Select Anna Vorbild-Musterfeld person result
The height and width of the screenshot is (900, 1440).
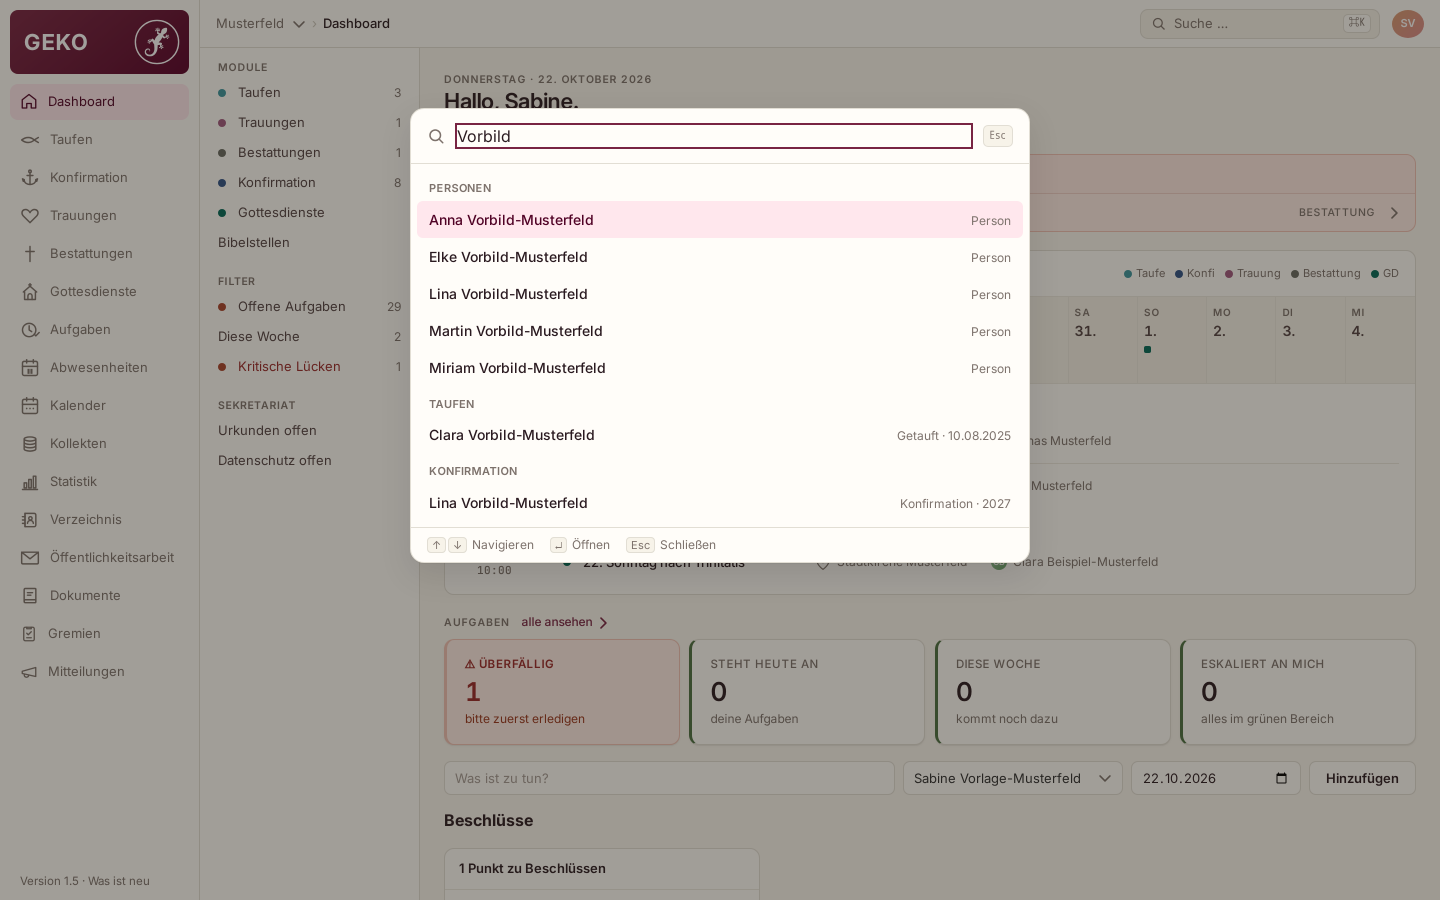click(720, 220)
